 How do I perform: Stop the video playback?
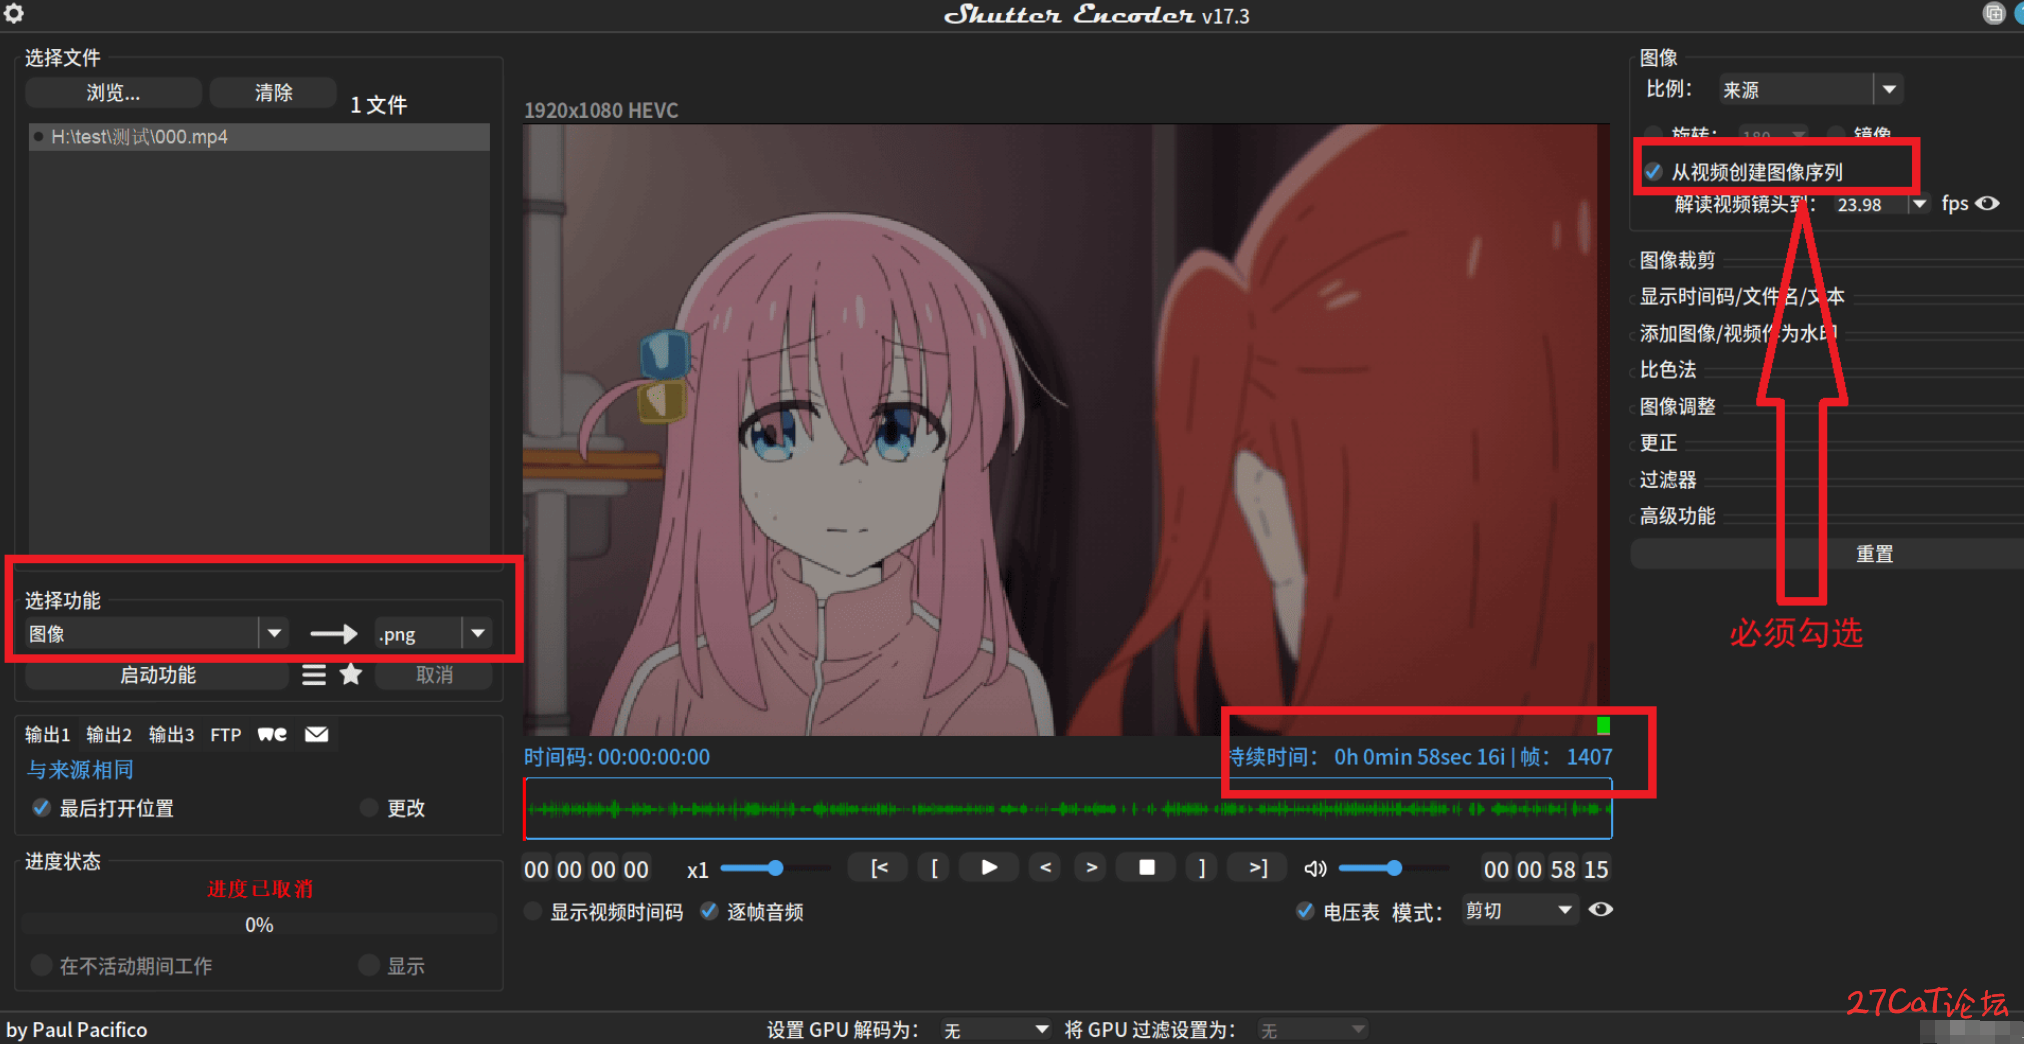(1147, 867)
